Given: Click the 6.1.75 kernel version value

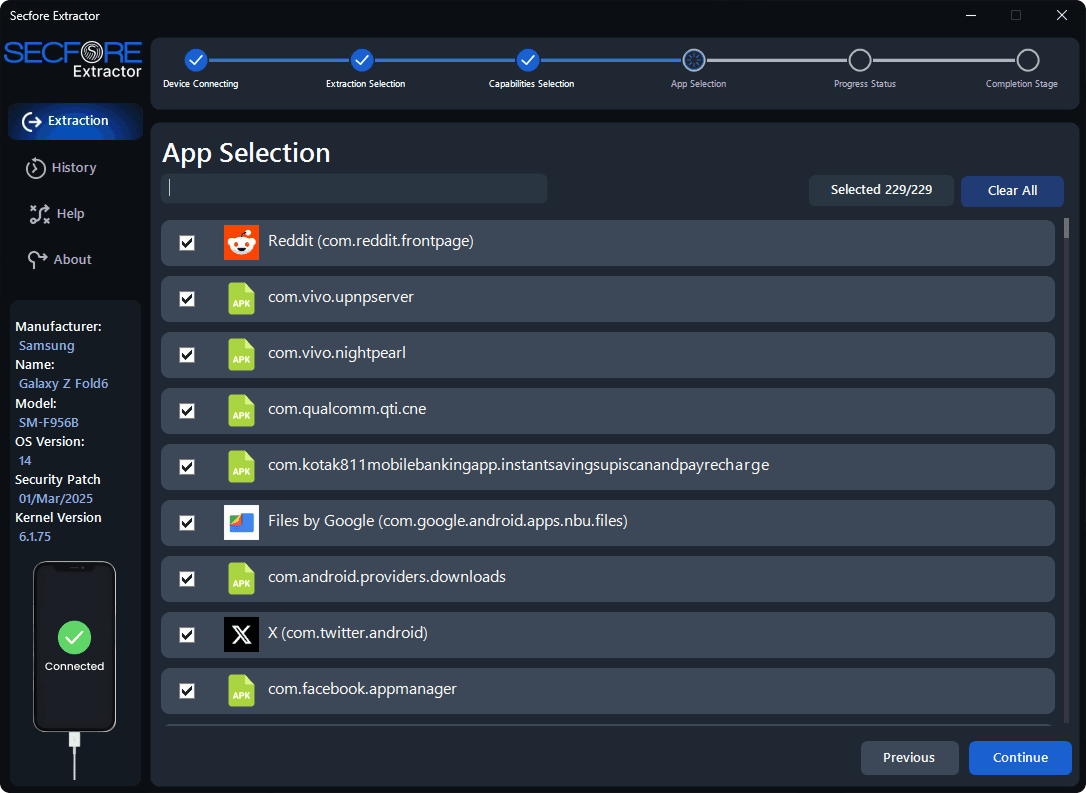Looking at the screenshot, I should 35,537.
